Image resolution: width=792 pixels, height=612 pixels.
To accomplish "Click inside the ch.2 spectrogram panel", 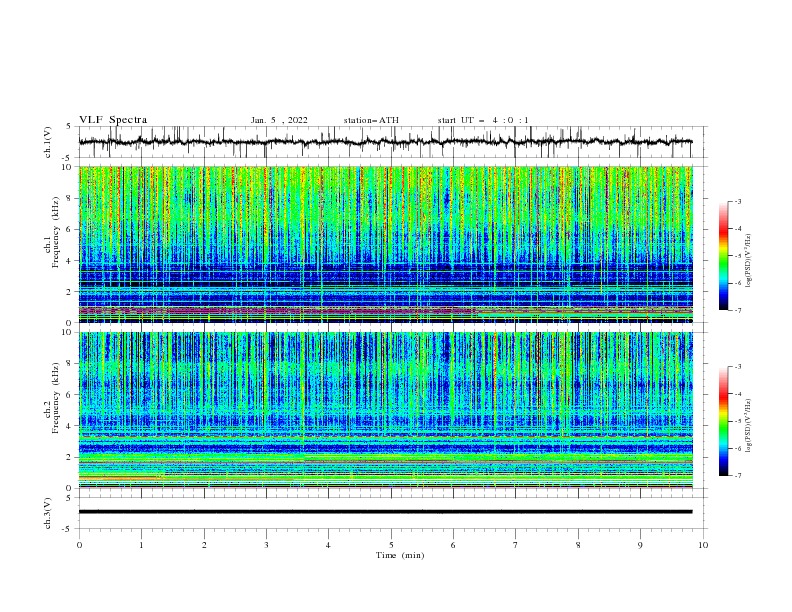I will click(x=385, y=410).
